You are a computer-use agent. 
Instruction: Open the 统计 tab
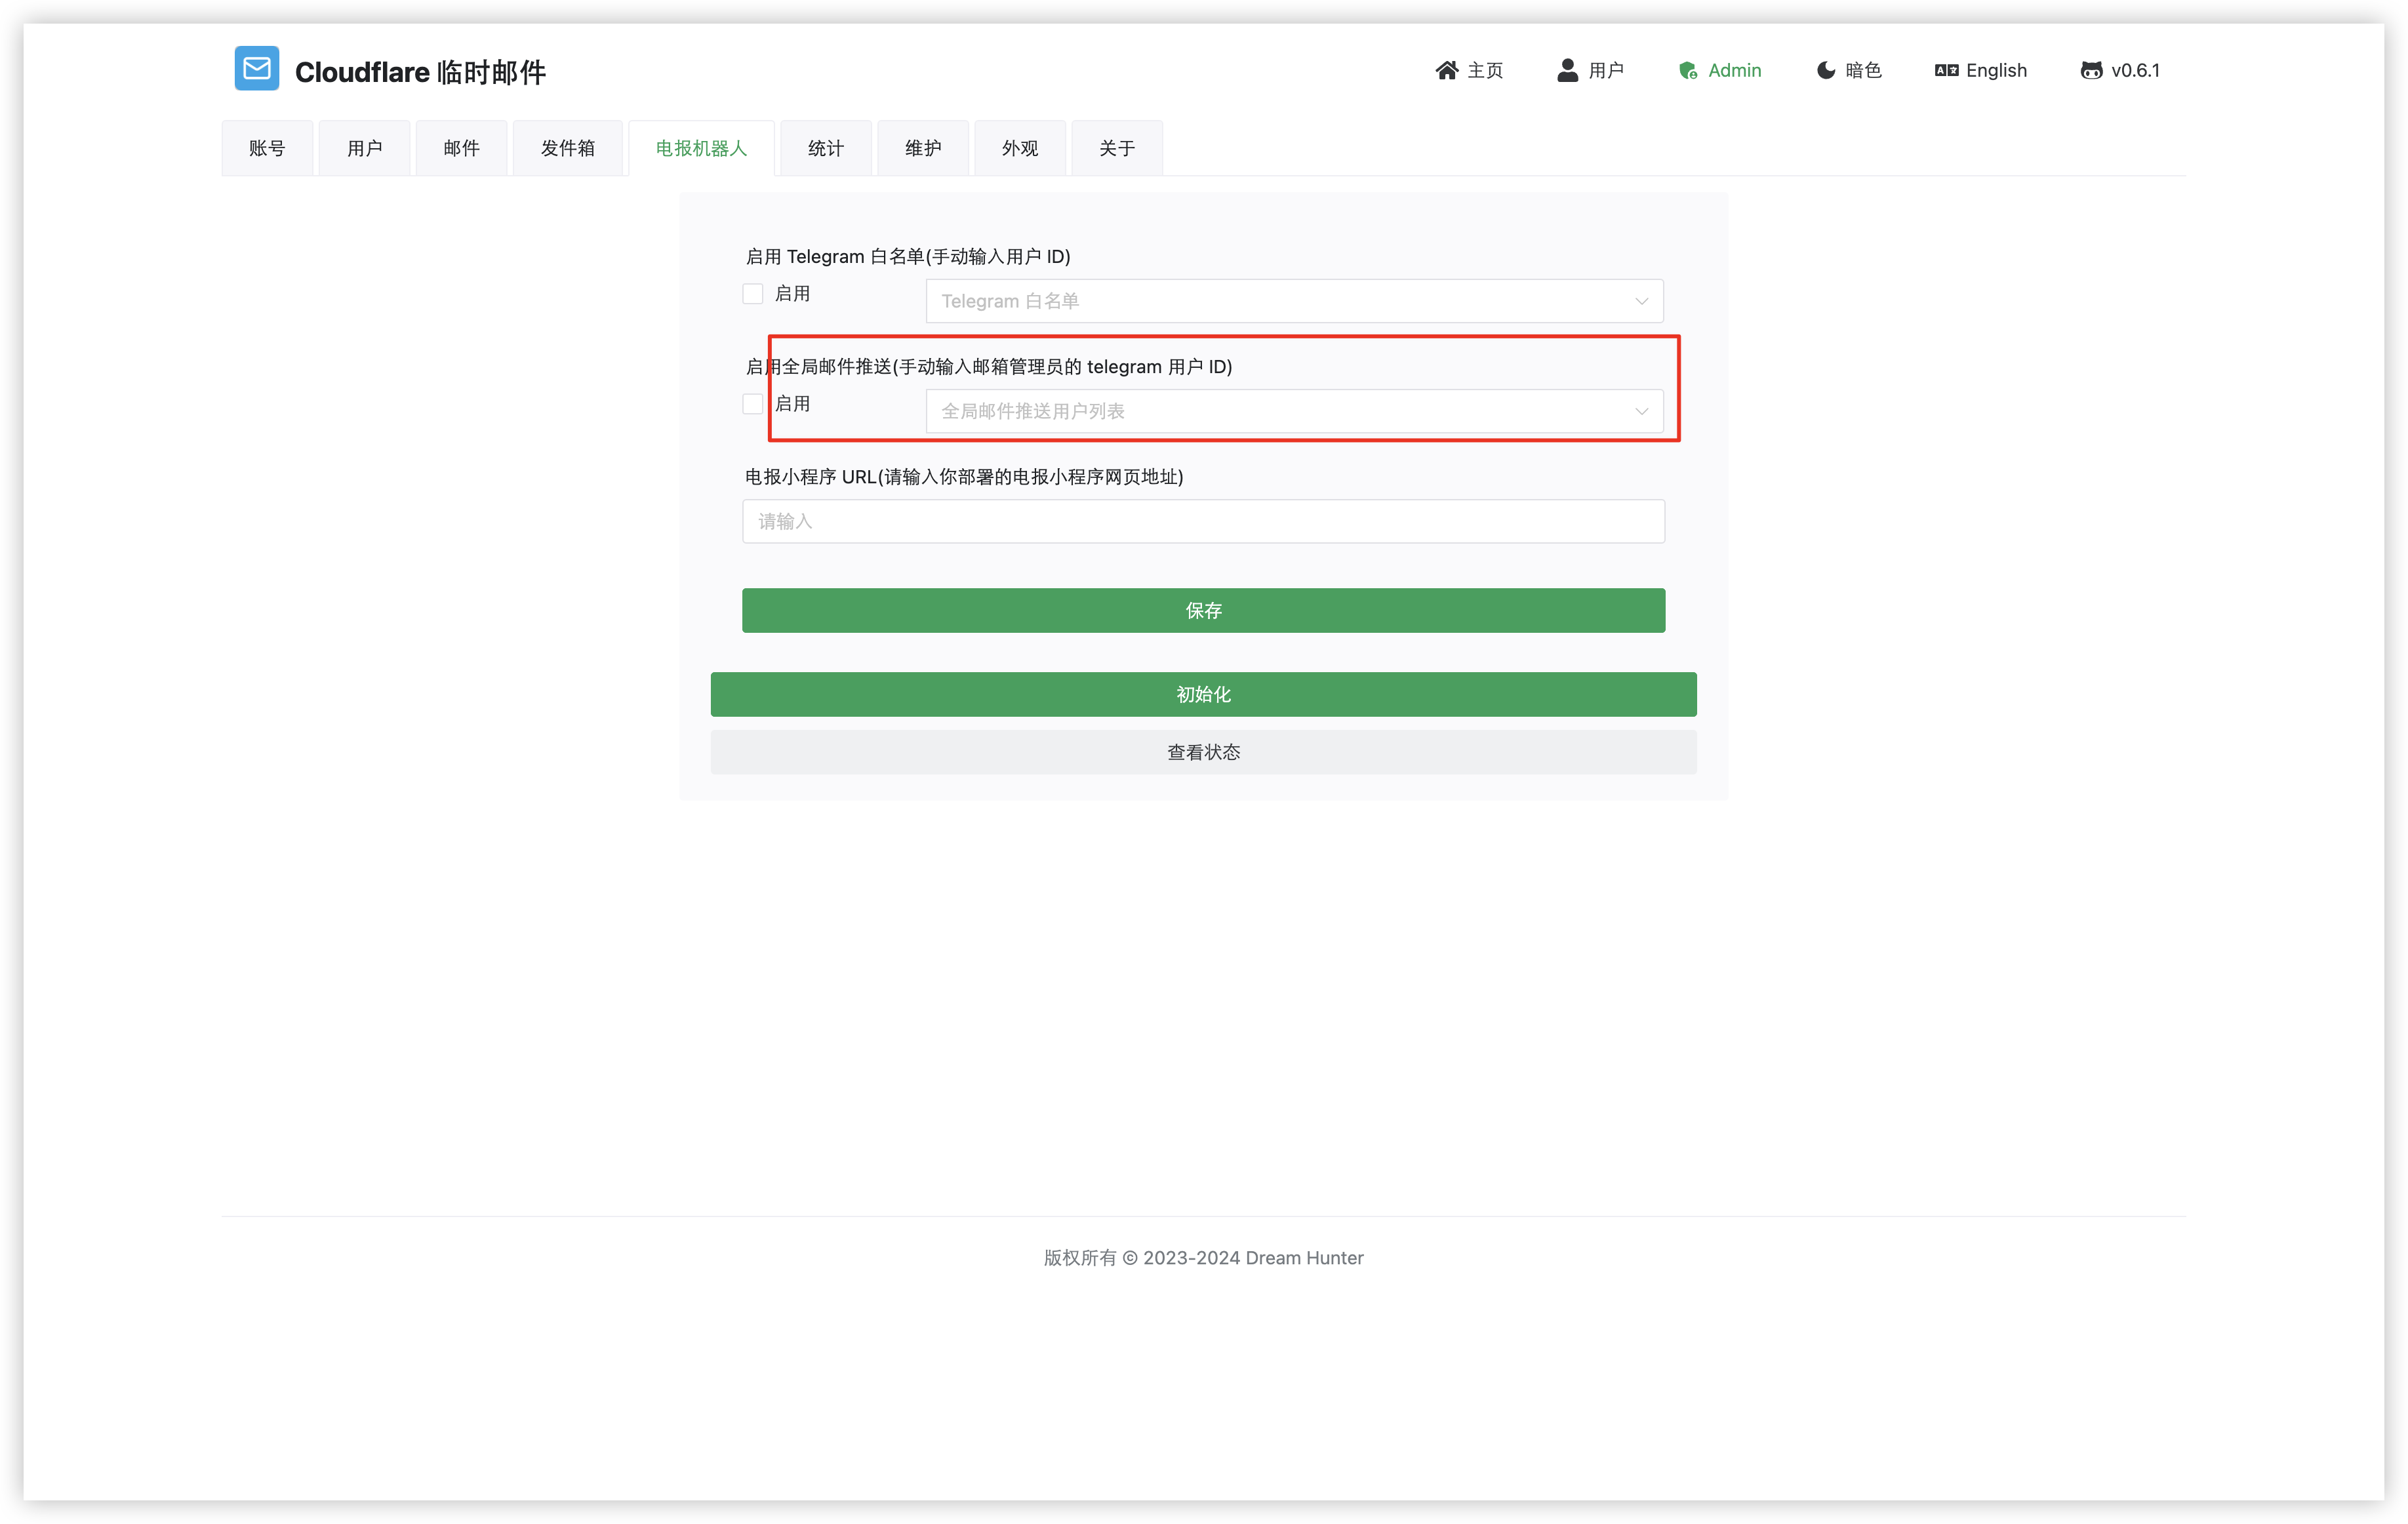[x=825, y=148]
